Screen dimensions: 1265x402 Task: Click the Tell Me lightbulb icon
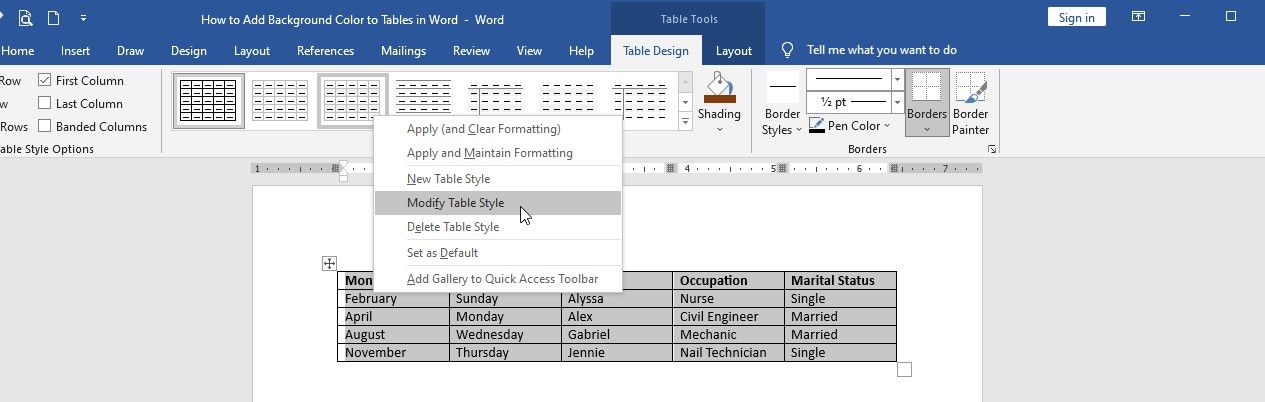787,50
